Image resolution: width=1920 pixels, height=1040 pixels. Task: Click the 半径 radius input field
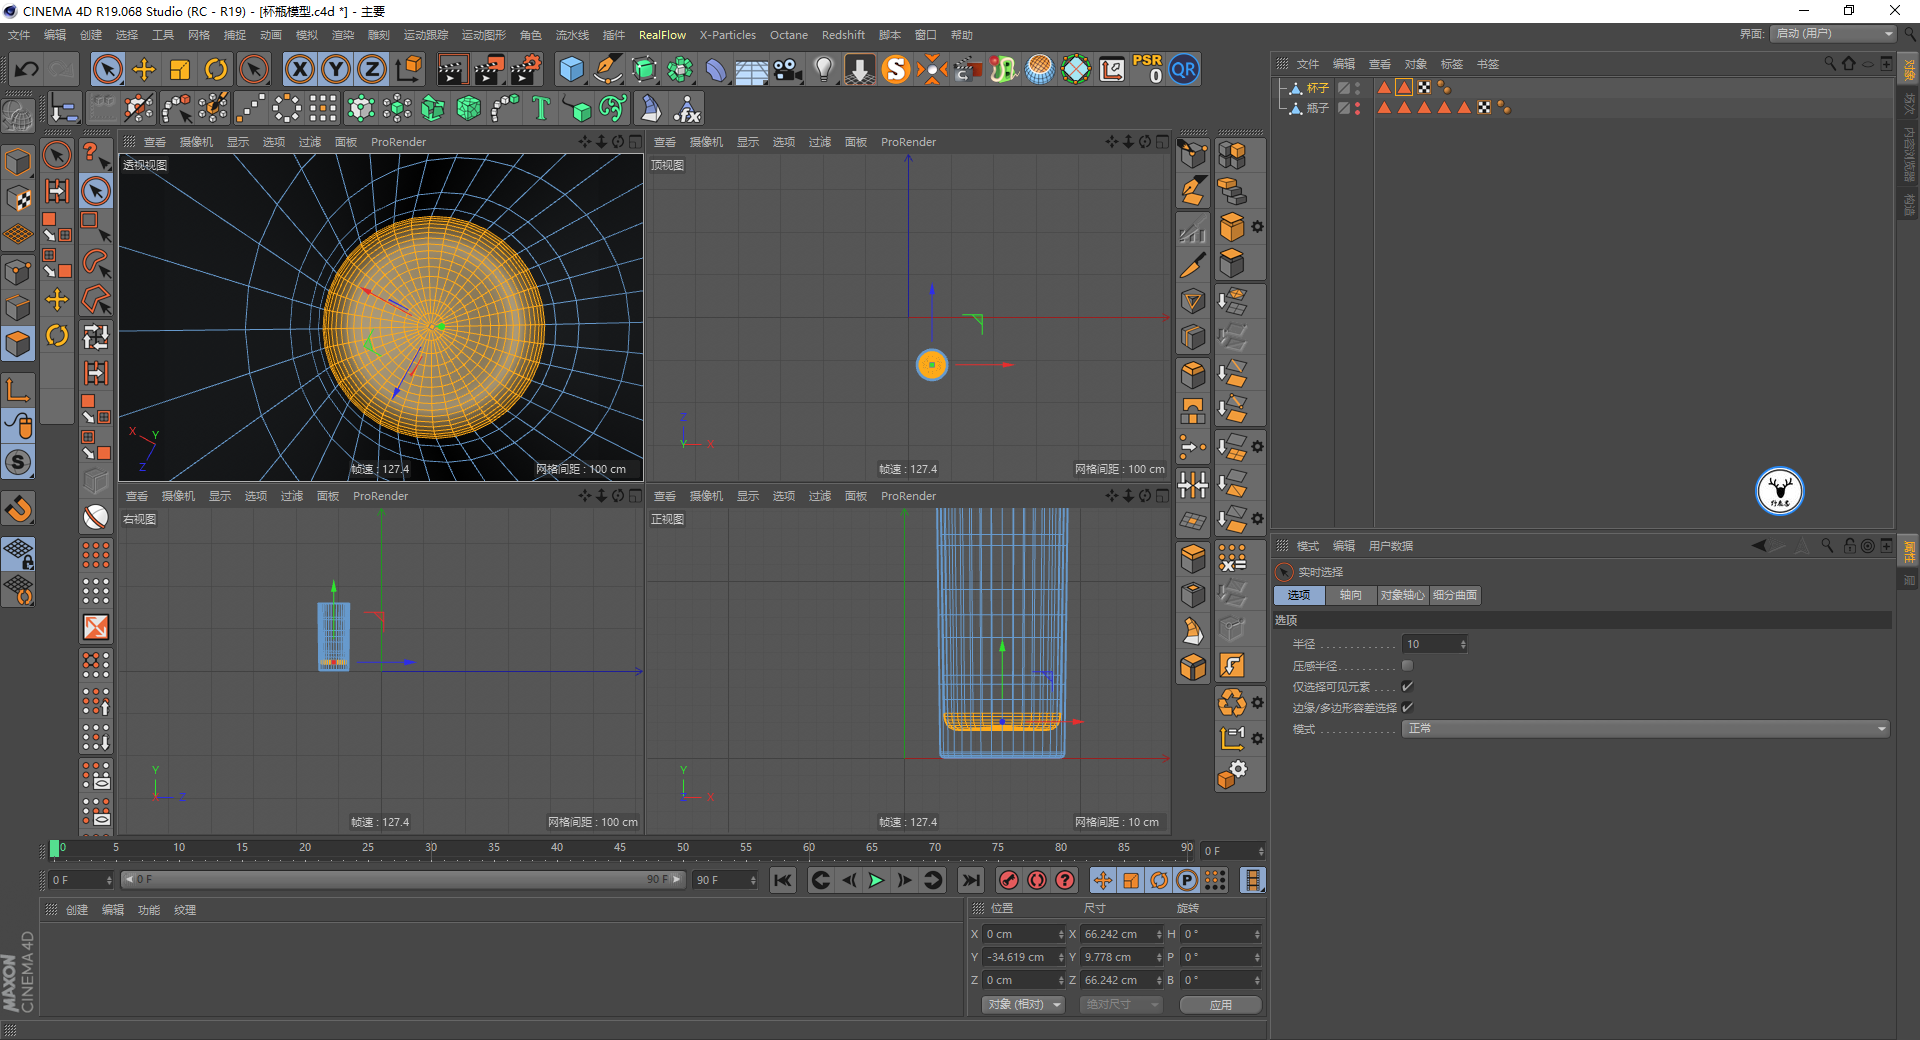click(1430, 644)
